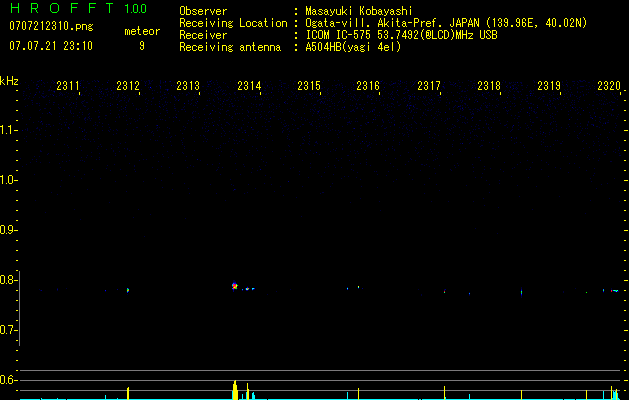Viewport: 629px width, 400px height.
Task: Click the gray vertical range bar beside the frequency axis
Action: click(x=19, y=308)
